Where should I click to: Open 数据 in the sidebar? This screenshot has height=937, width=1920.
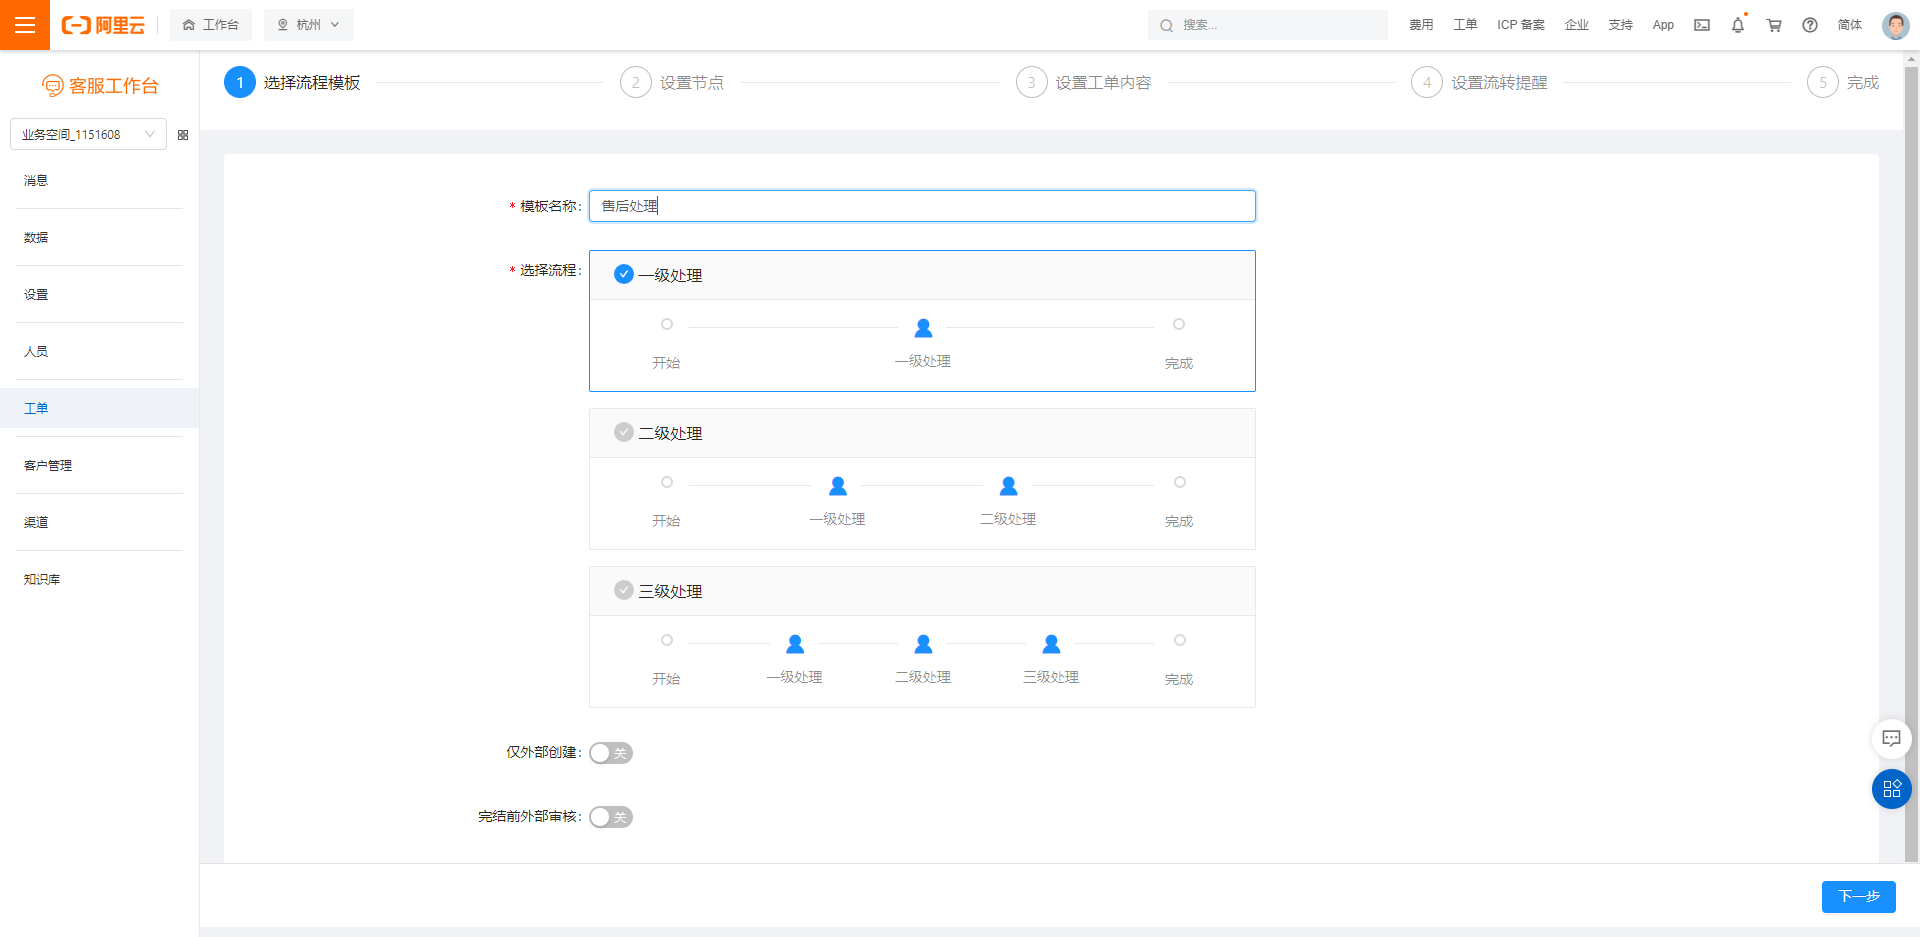(99, 238)
